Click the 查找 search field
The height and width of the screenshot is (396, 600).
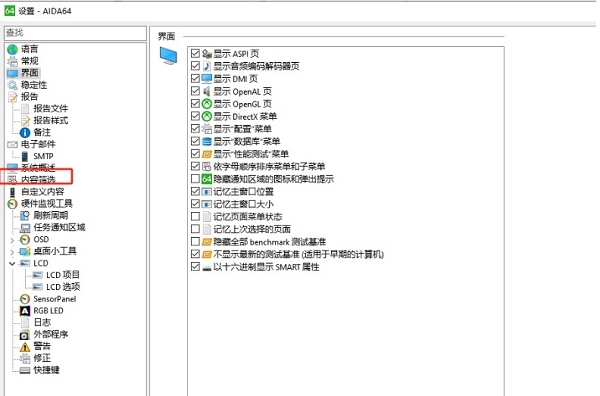75,33
